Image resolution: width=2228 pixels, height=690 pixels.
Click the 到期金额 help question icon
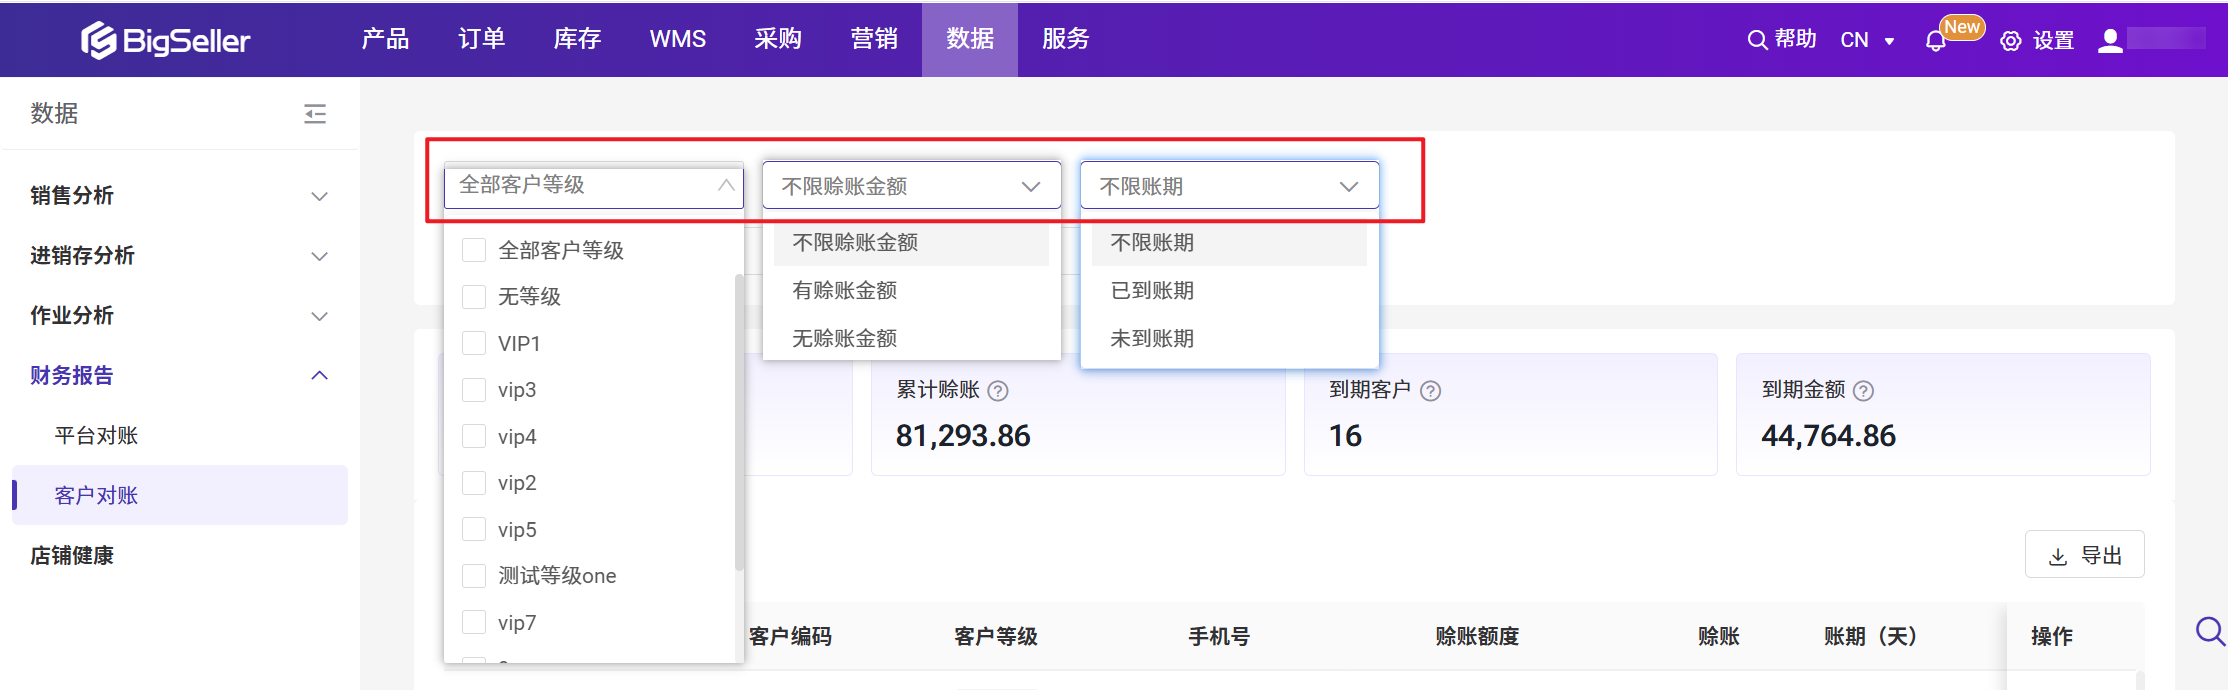click(1863, 391)
